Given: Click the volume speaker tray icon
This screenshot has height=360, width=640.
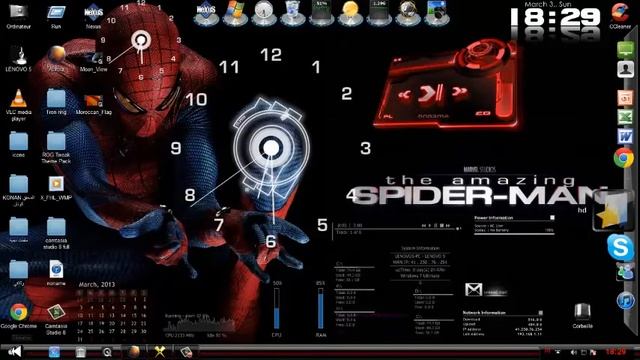Looking at the screenshot, I should coord(573,352).
